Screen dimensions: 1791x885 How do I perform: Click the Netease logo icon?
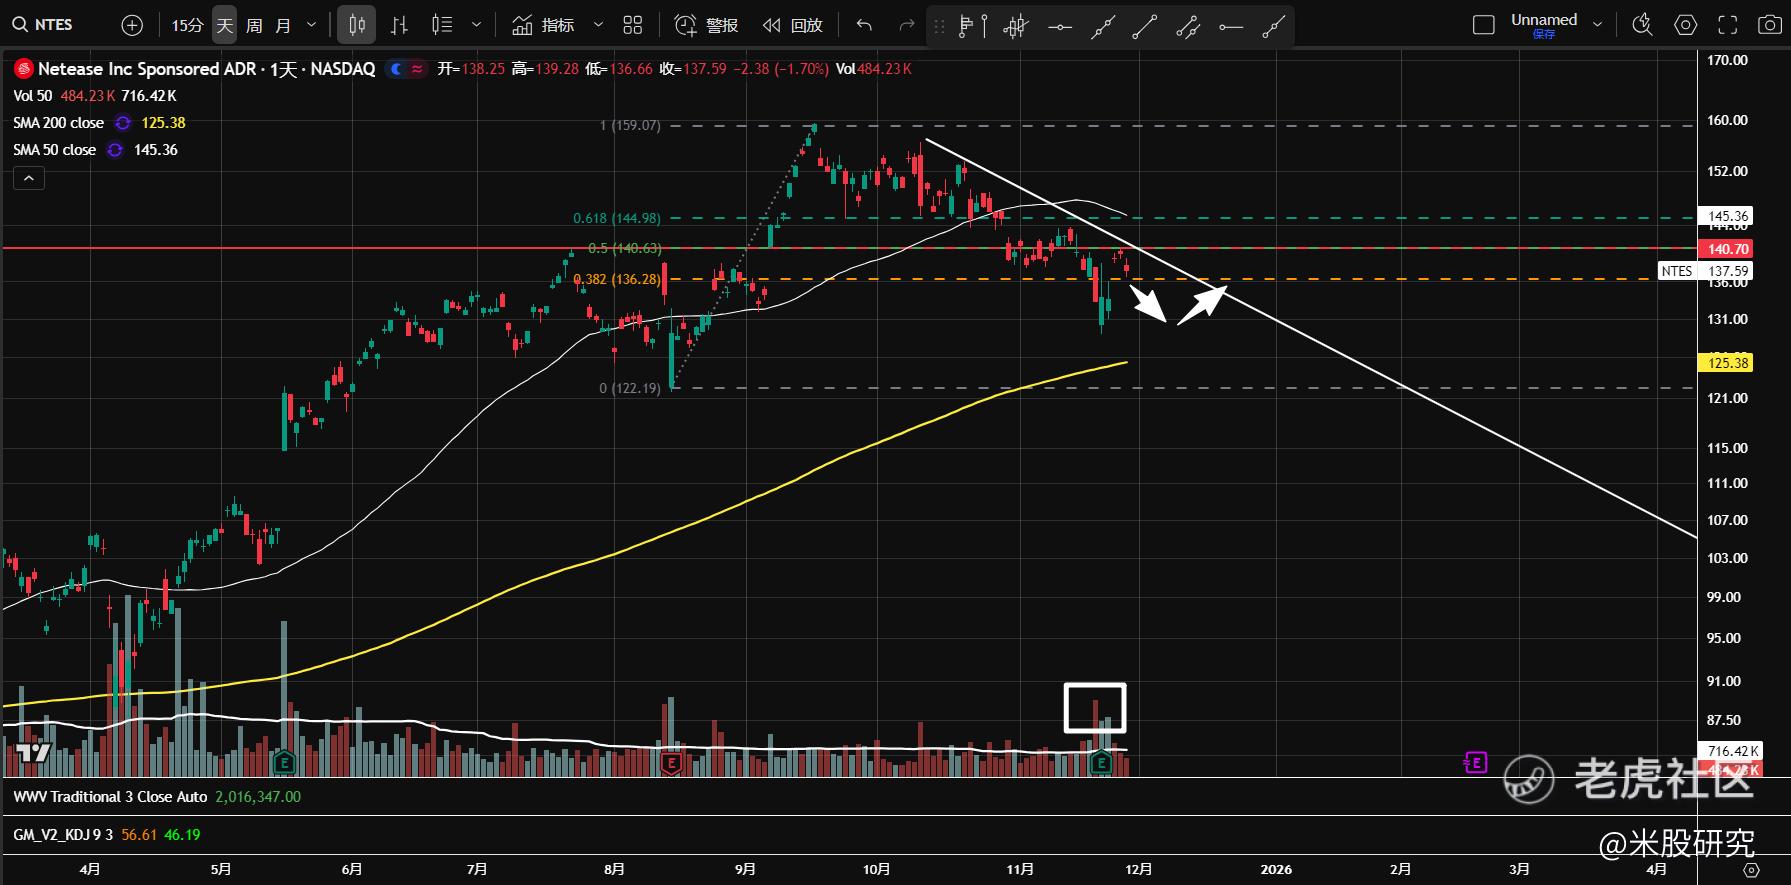(23, 69)
